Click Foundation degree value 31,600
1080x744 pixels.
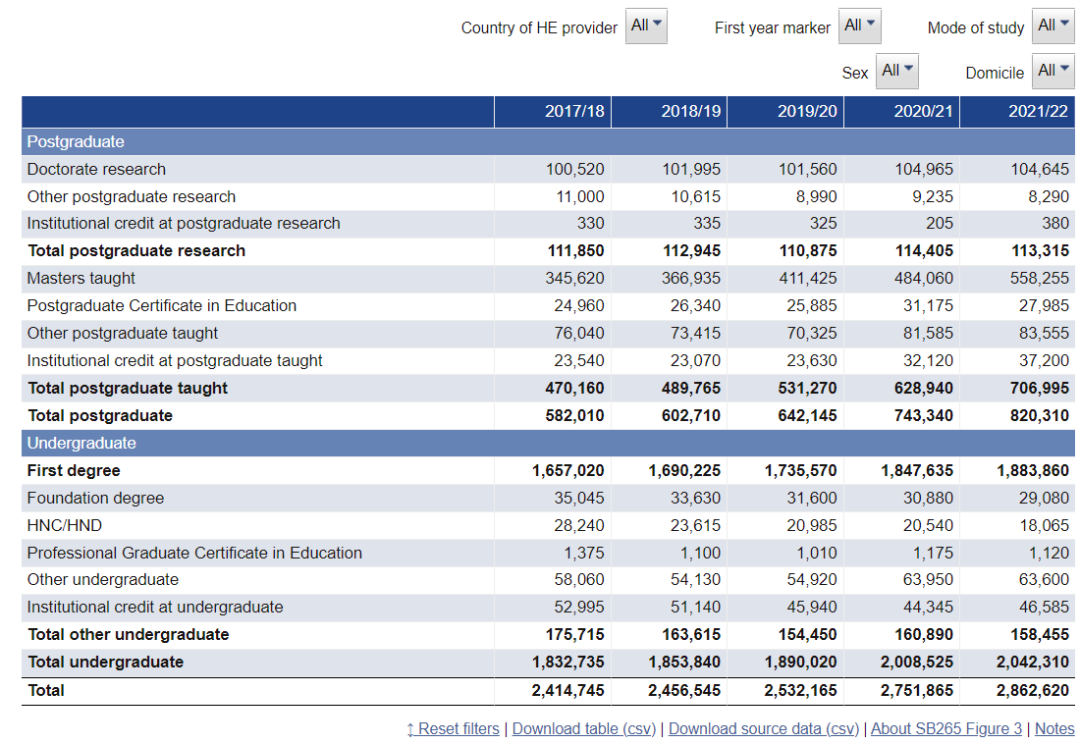point(812,498)
